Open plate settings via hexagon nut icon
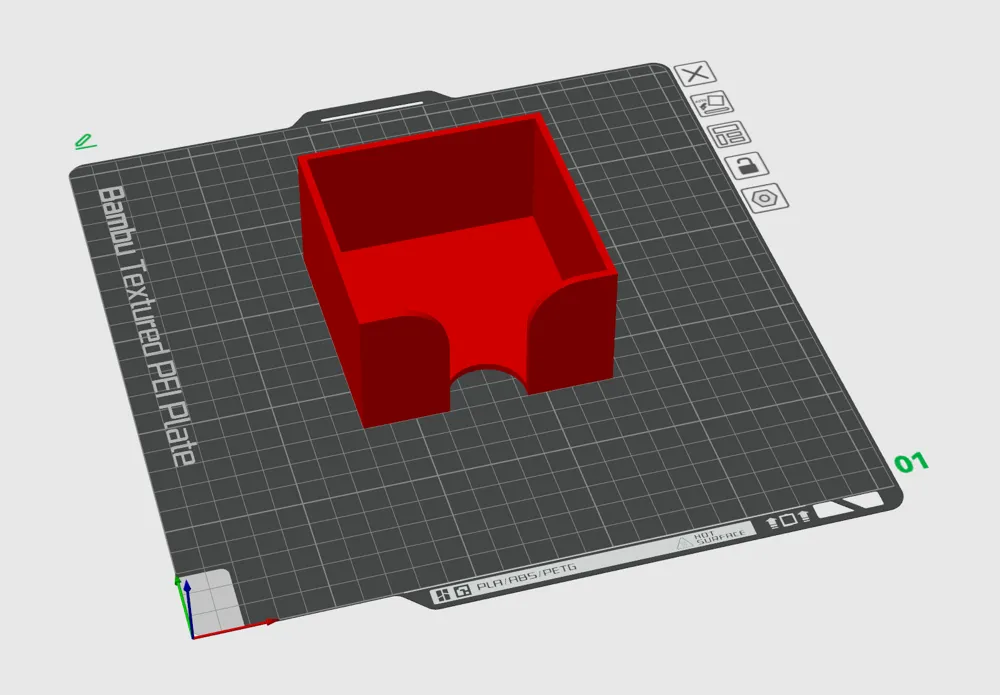The width and height of the screenshot is (1000, 695). (765, 198)
